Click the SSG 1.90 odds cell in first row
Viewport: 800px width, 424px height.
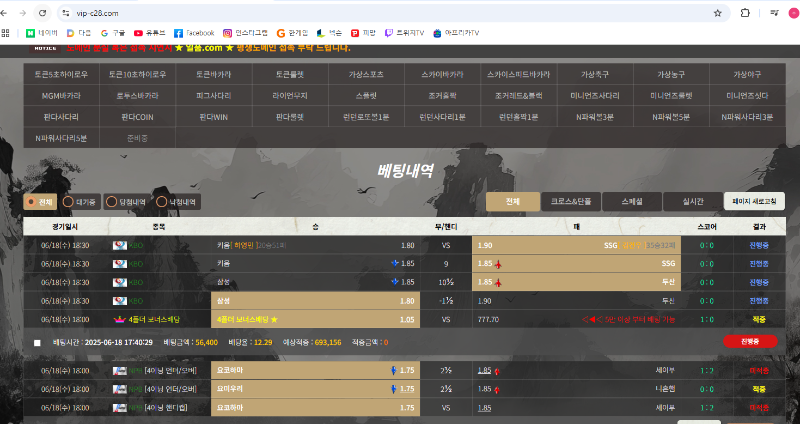coord(577,245)
